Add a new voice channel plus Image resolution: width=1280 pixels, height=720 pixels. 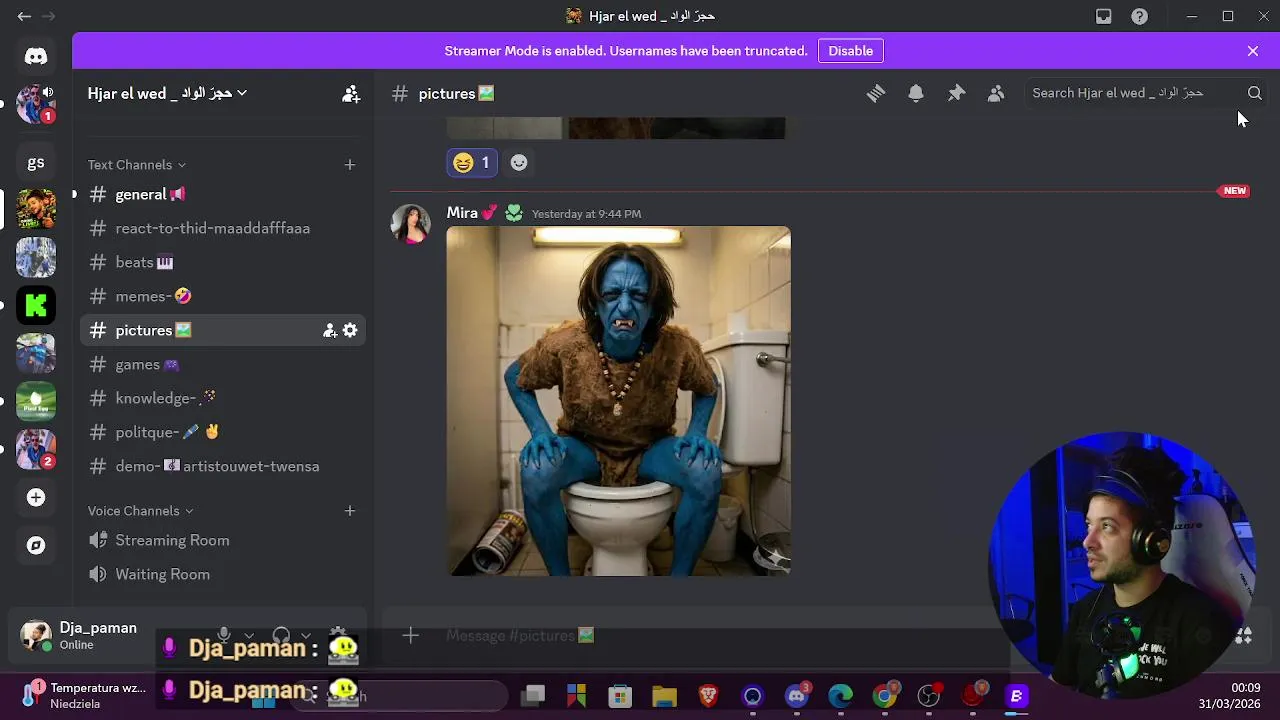(x=350, y=510)
